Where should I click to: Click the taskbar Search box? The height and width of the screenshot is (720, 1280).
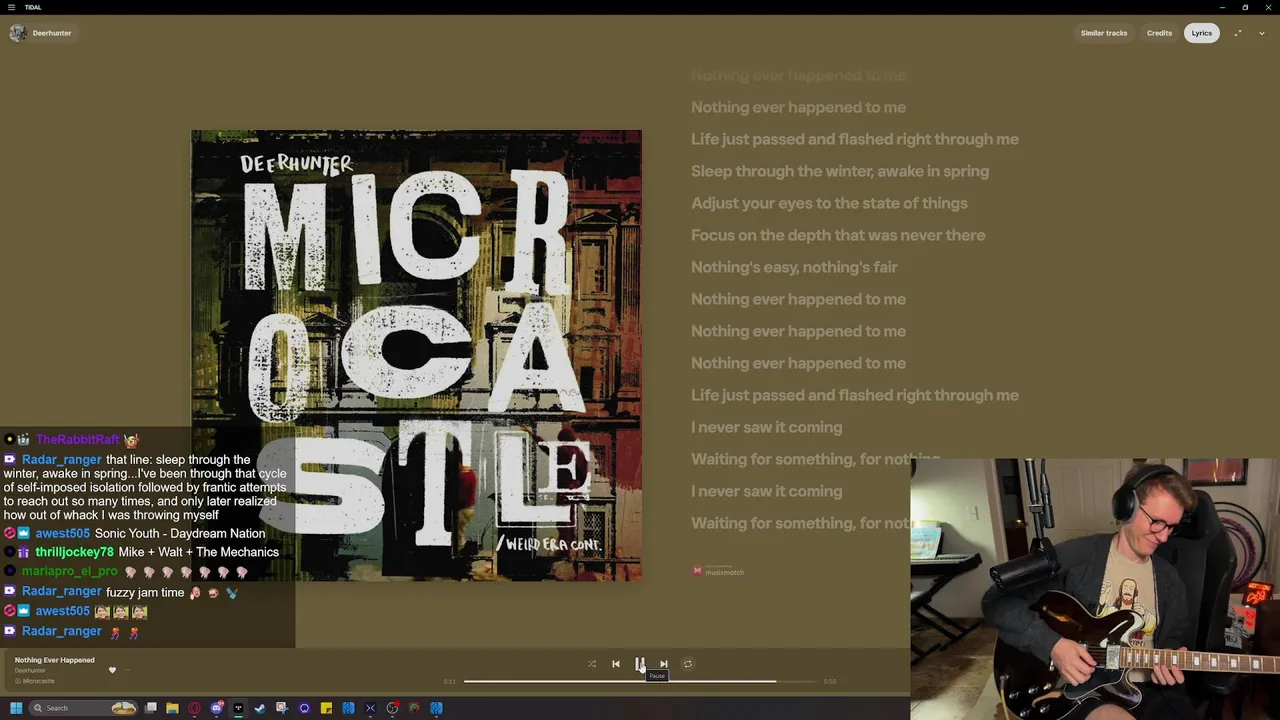coord(82,708)
